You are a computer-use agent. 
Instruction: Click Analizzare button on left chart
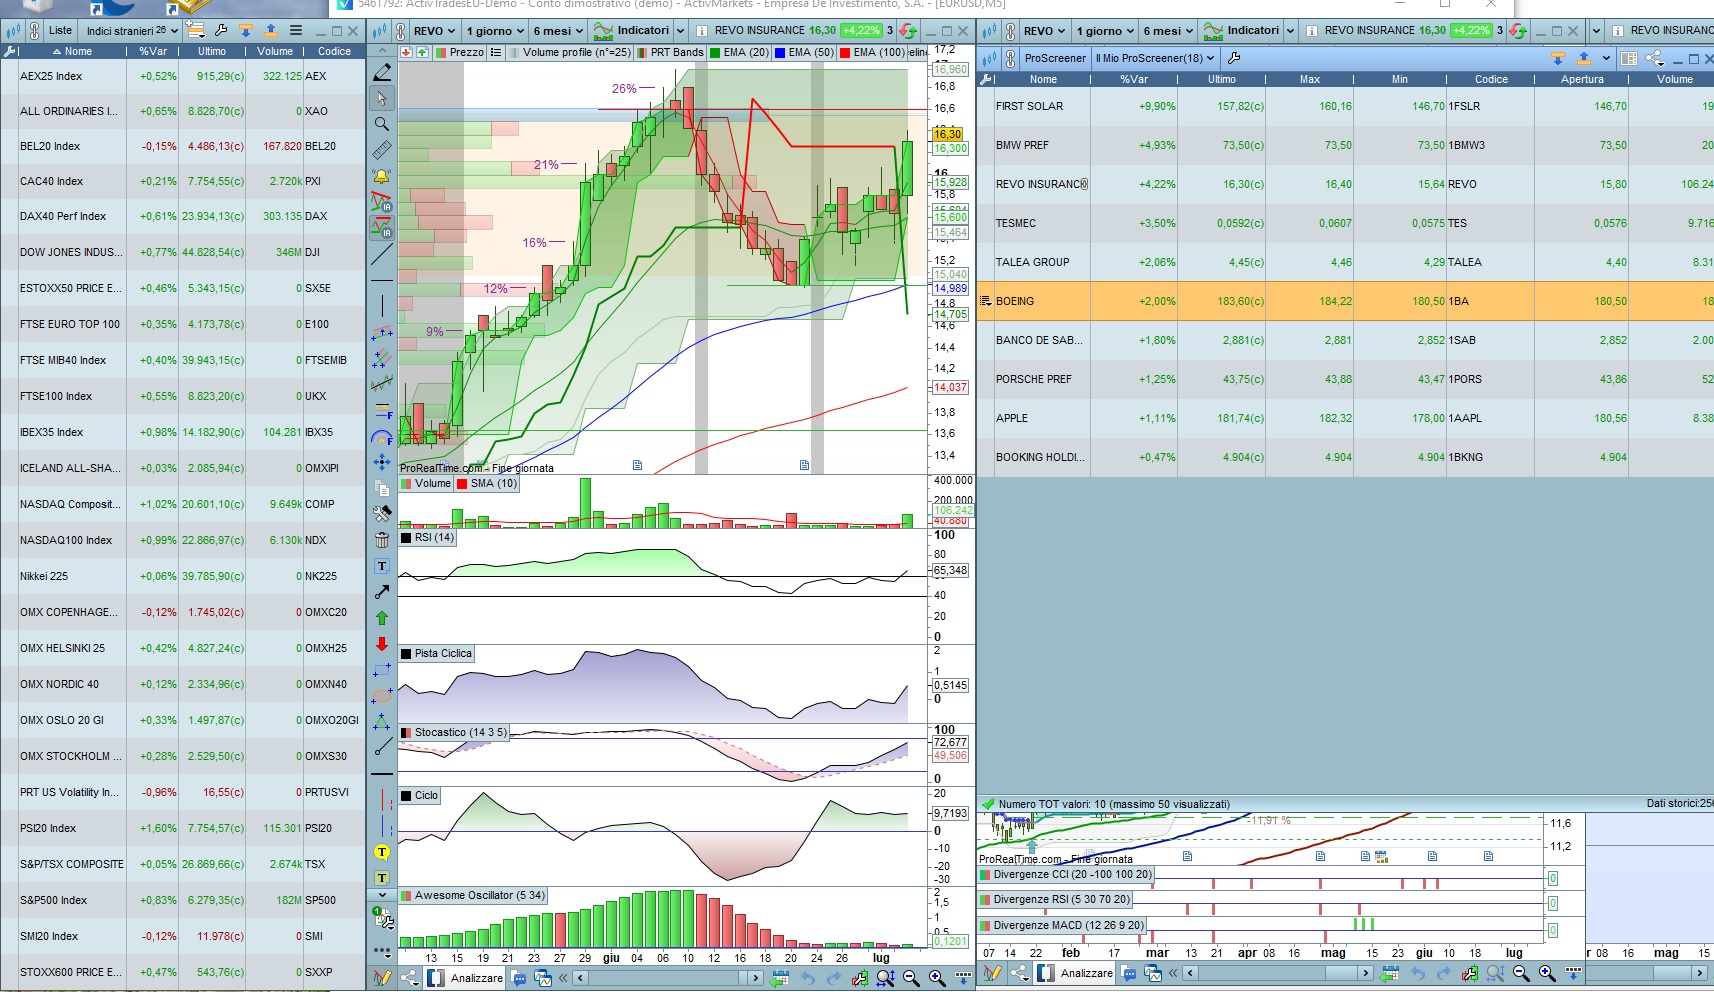coord(466,978)
